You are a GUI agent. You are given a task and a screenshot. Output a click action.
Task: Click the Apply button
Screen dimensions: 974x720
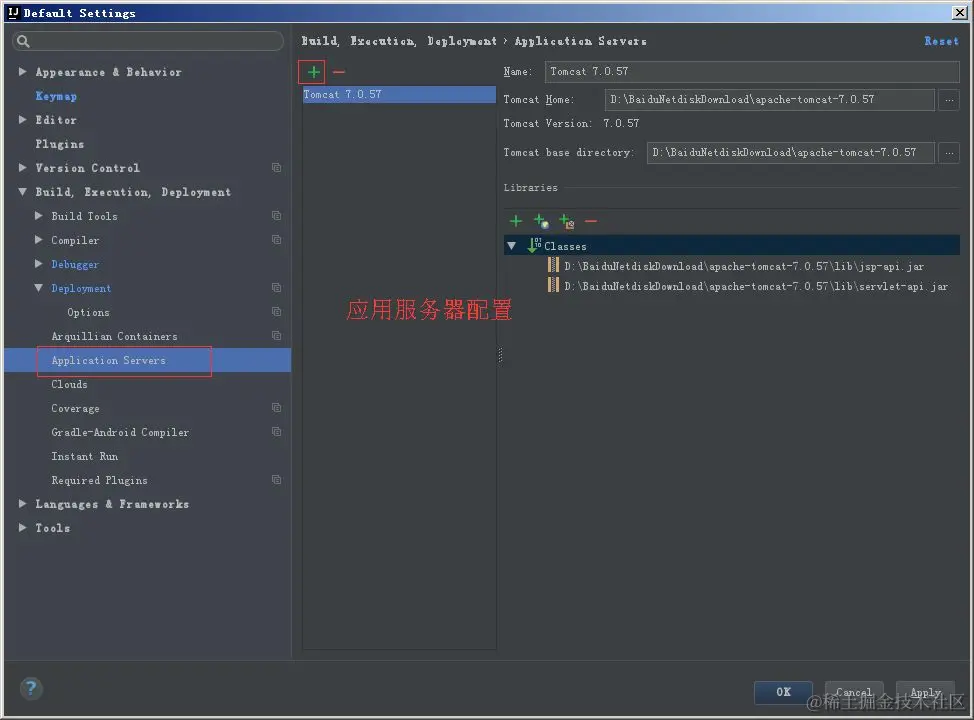[926, 692]
